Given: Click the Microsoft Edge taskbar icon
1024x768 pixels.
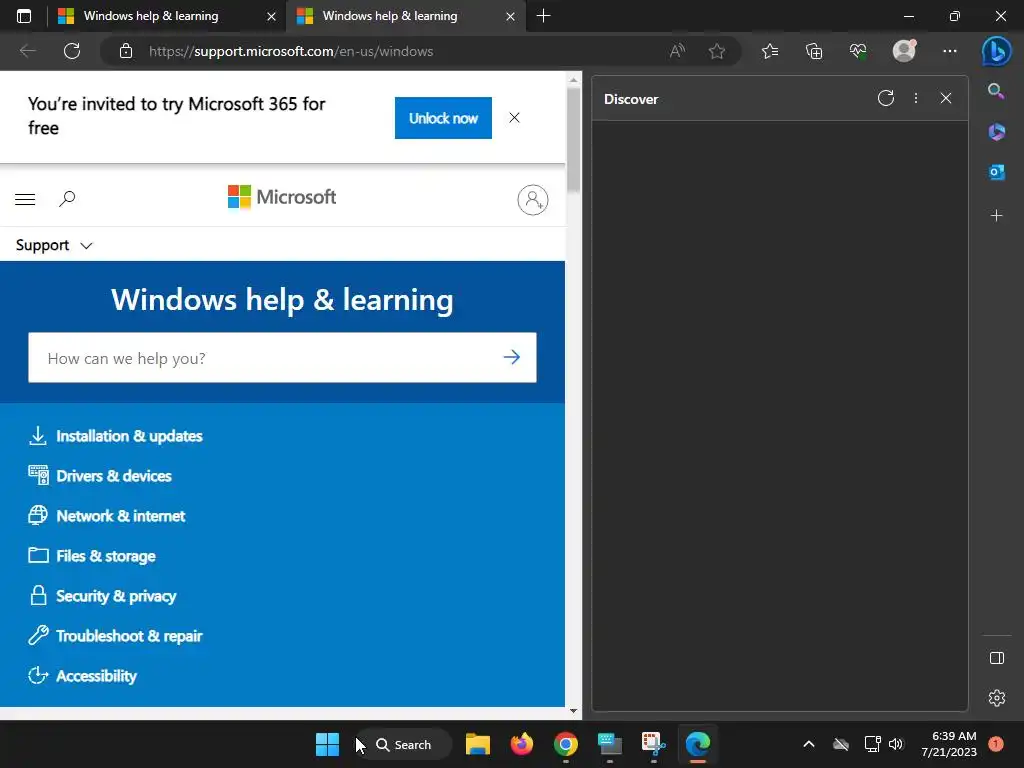Looking at the screenshot, I should (x=697, y=744).
